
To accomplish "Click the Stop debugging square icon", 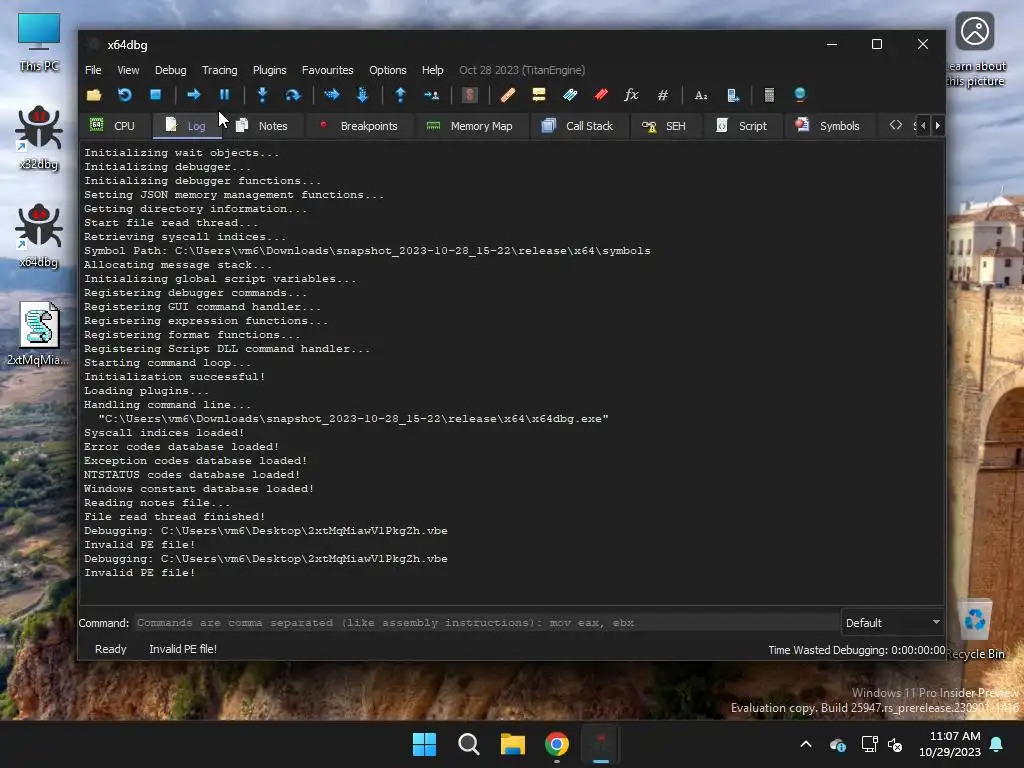I will [155, 95].
